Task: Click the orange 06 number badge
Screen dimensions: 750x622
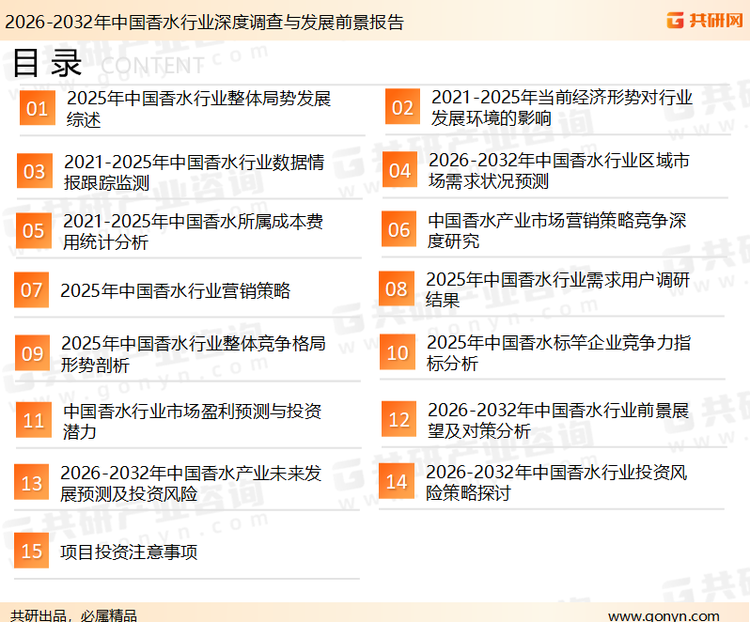Action: point(399,229)
